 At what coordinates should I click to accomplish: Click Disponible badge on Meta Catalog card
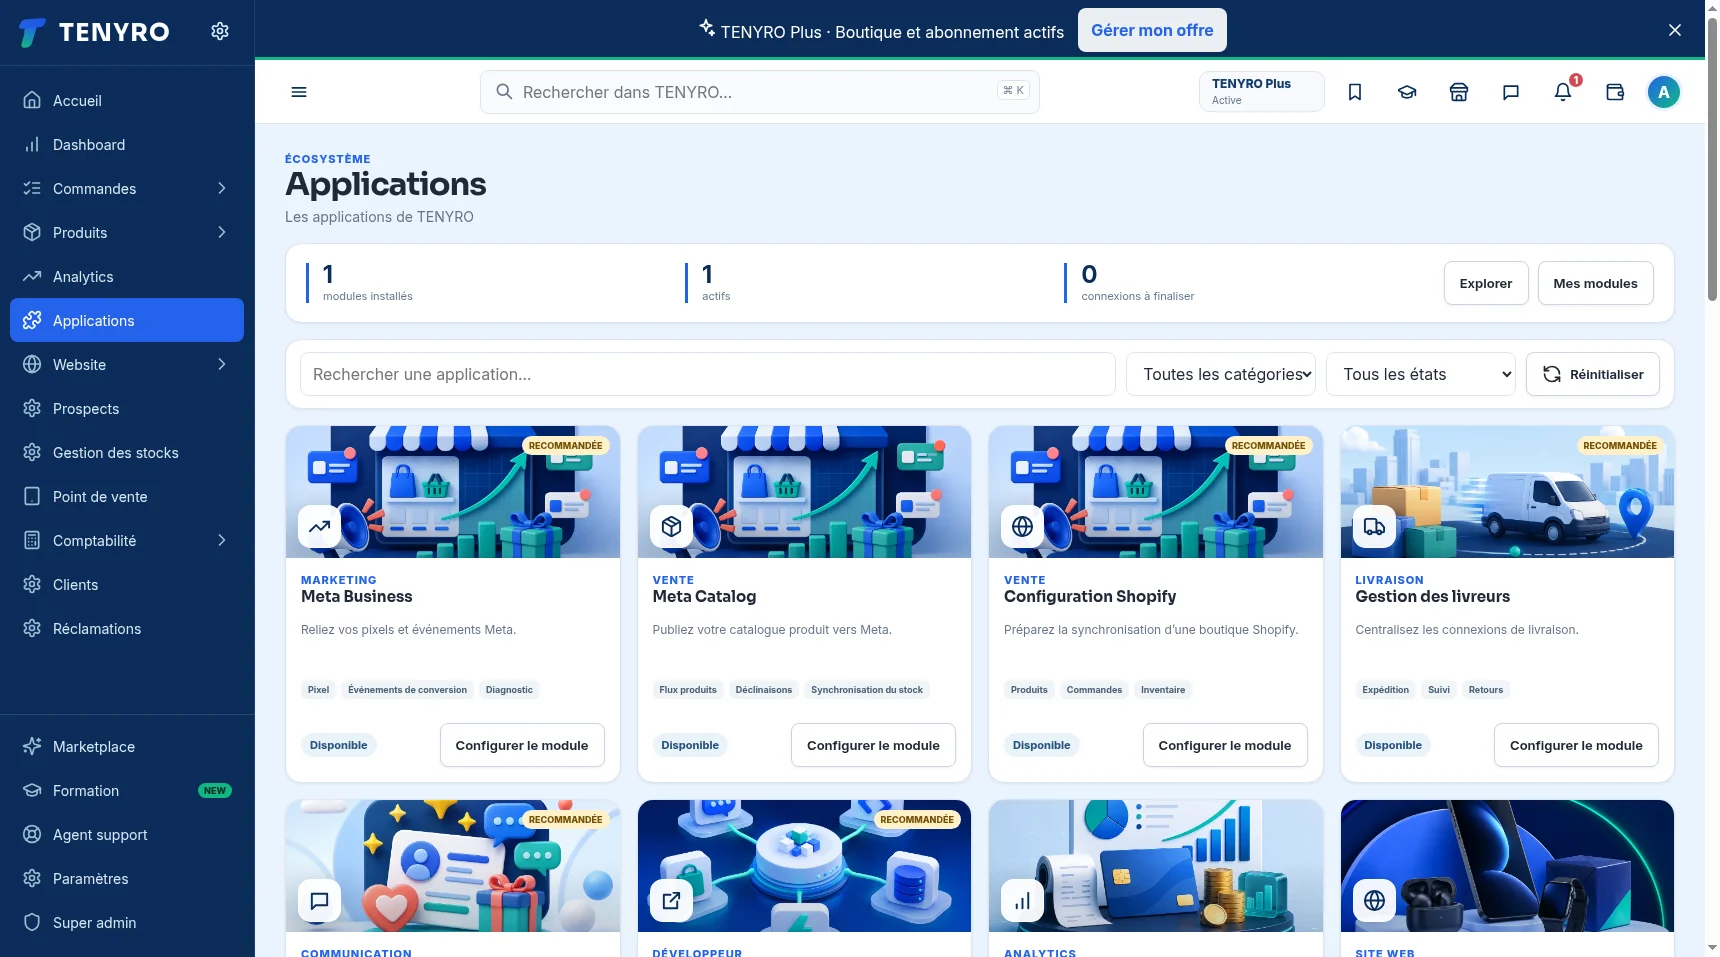690,745
